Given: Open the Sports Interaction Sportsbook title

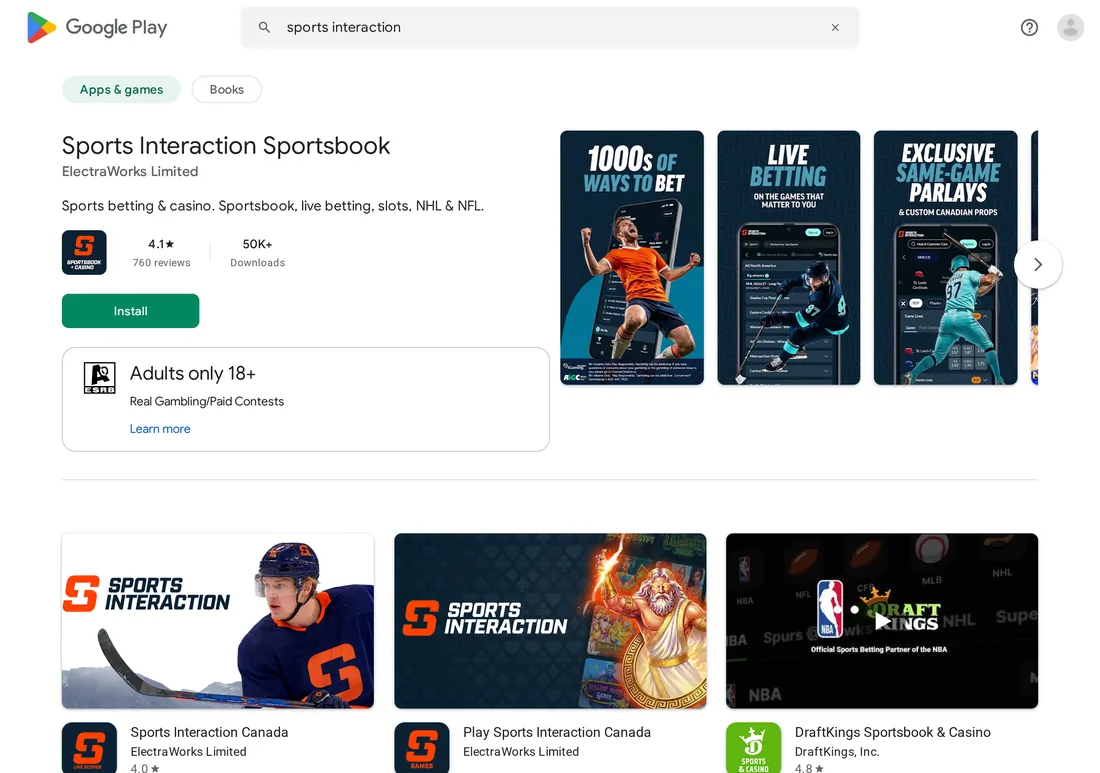Looking at the screenshot, I should [226, 145].
